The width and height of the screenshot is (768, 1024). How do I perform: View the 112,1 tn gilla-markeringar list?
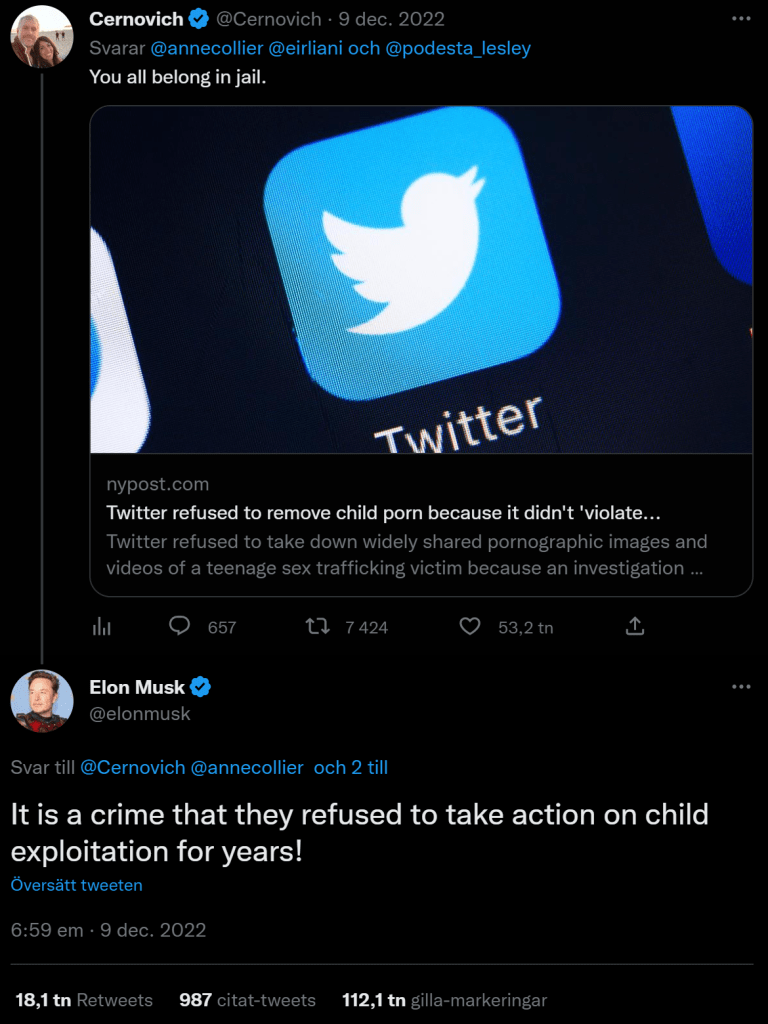coord(444,1000)
